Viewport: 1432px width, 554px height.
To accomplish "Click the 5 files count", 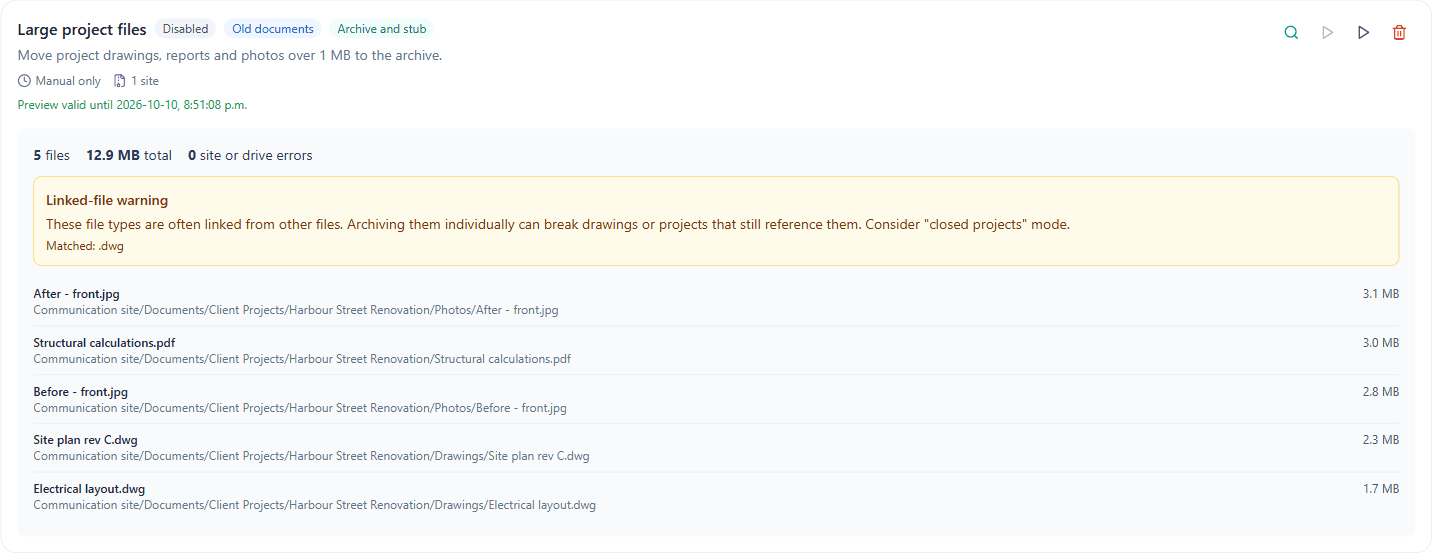I will [52, 156].
